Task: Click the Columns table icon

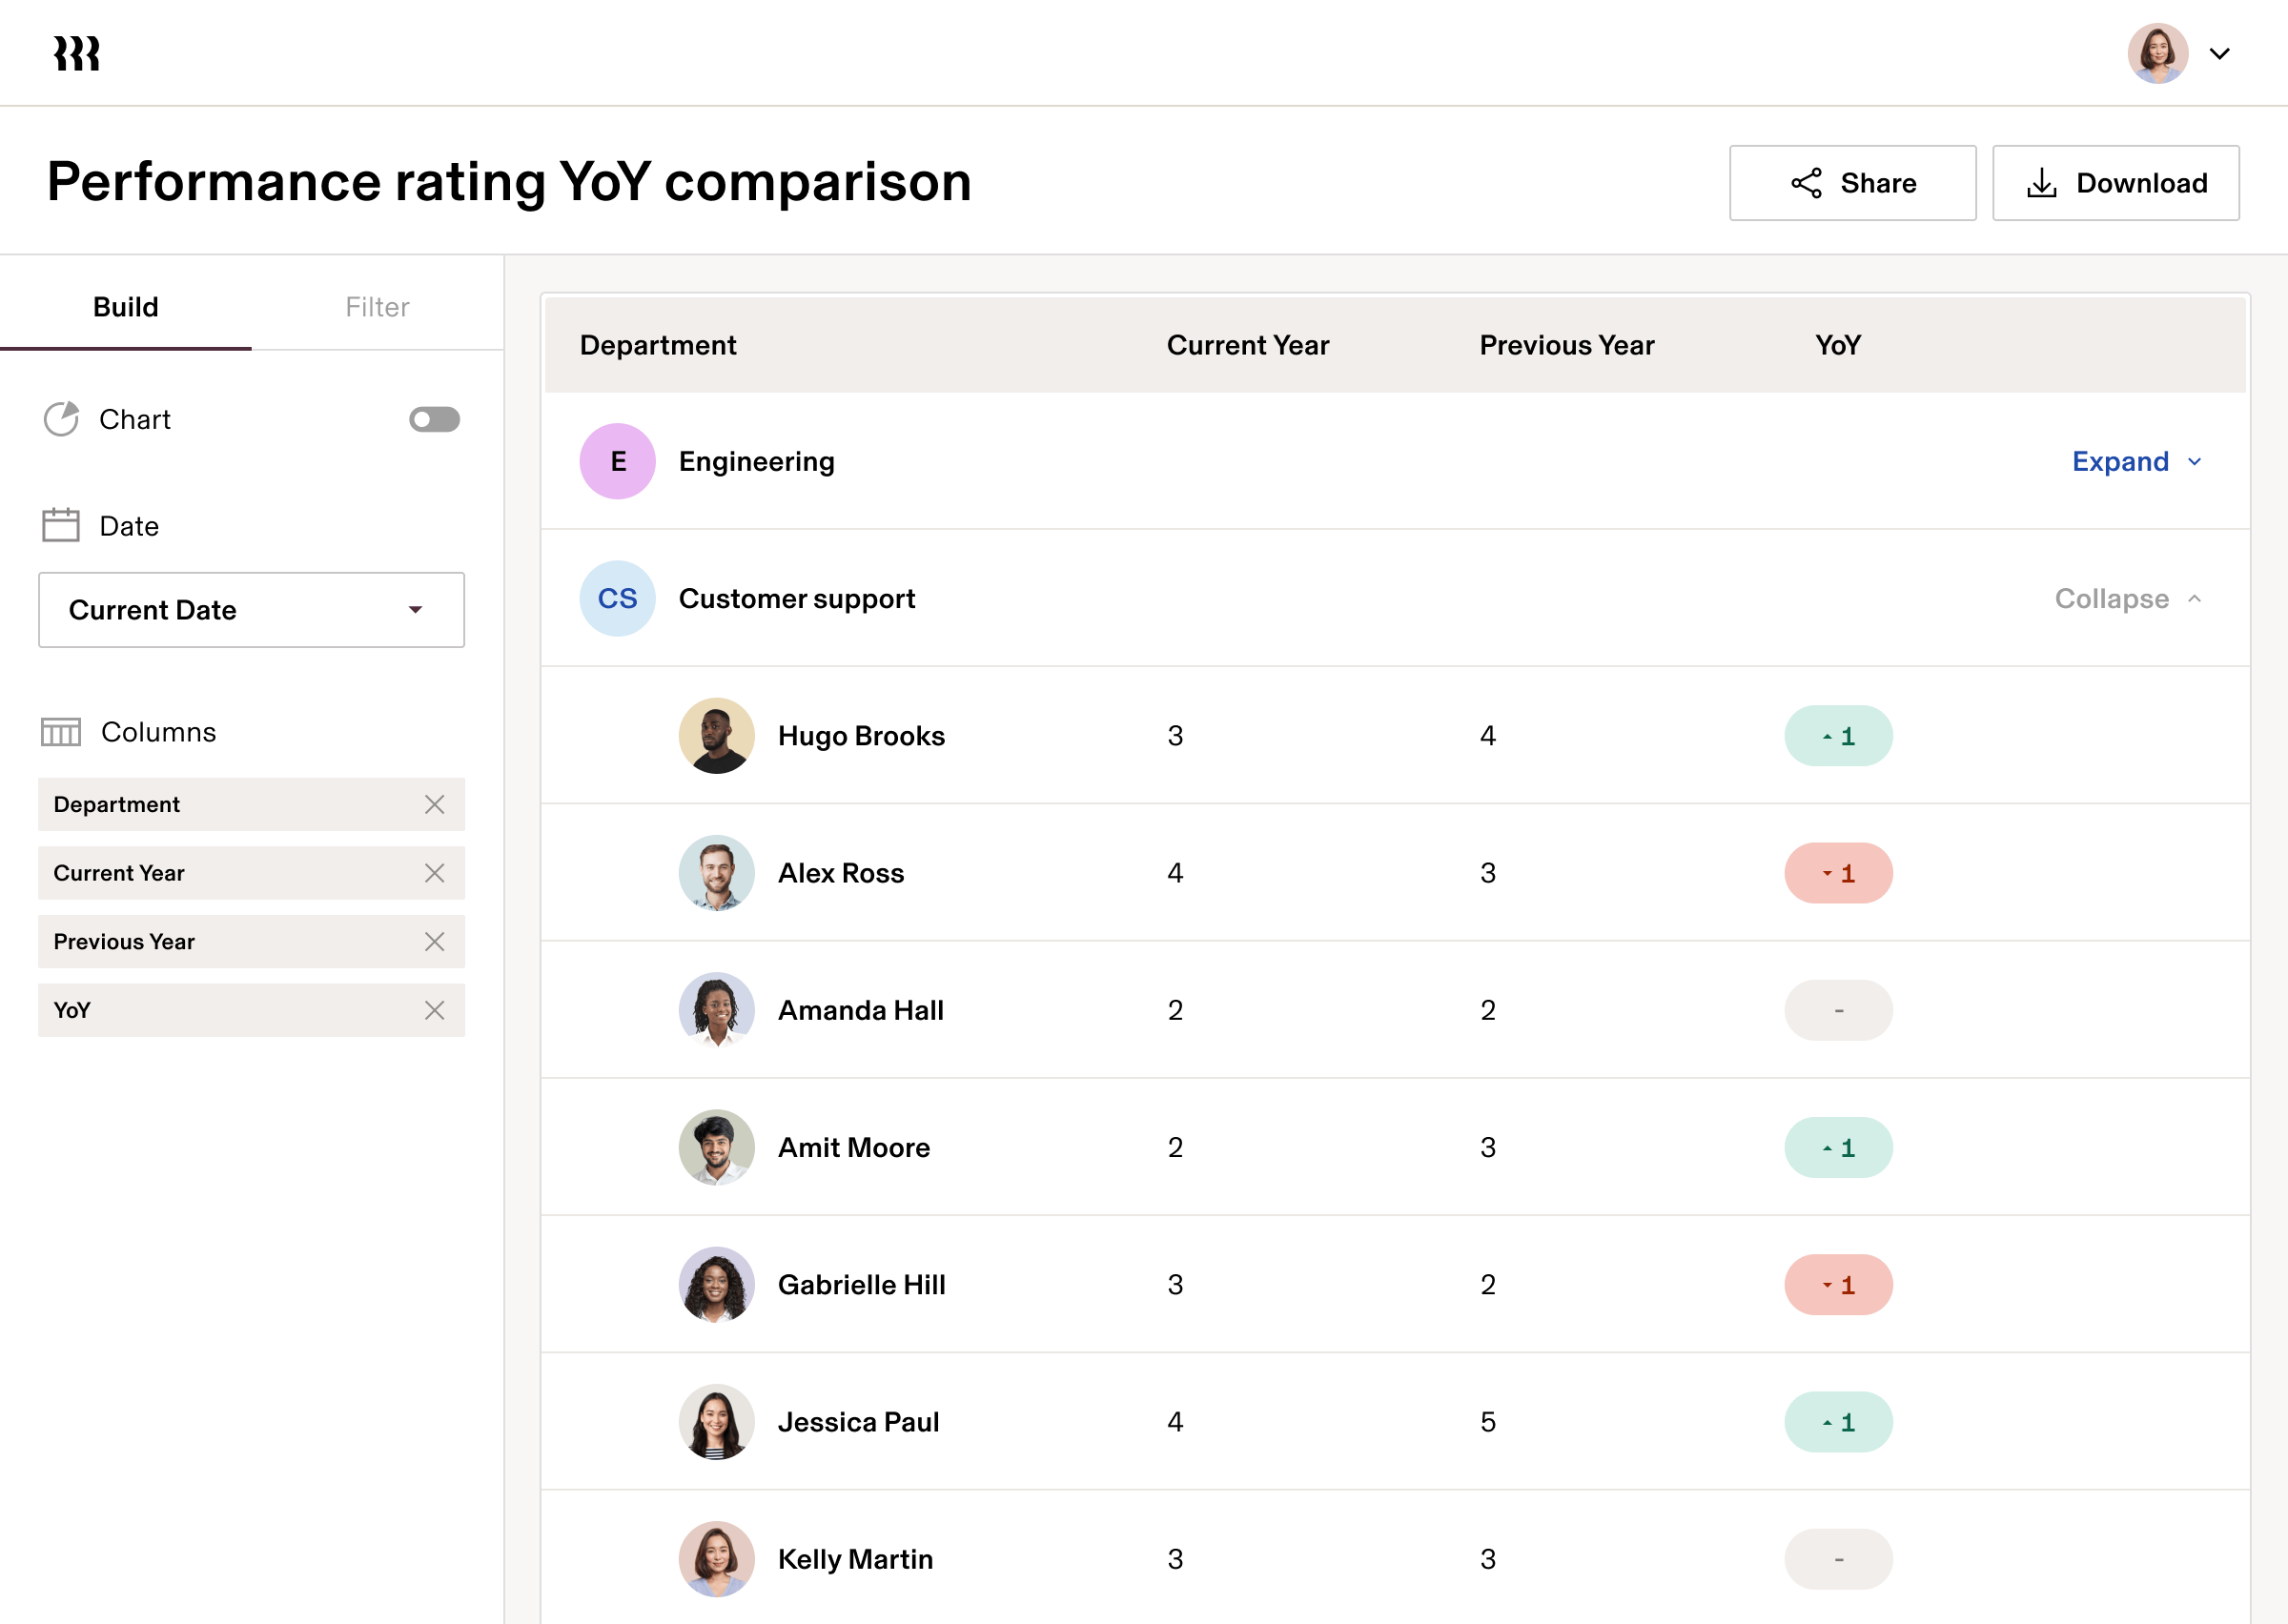Action: (x=60, y=731)
